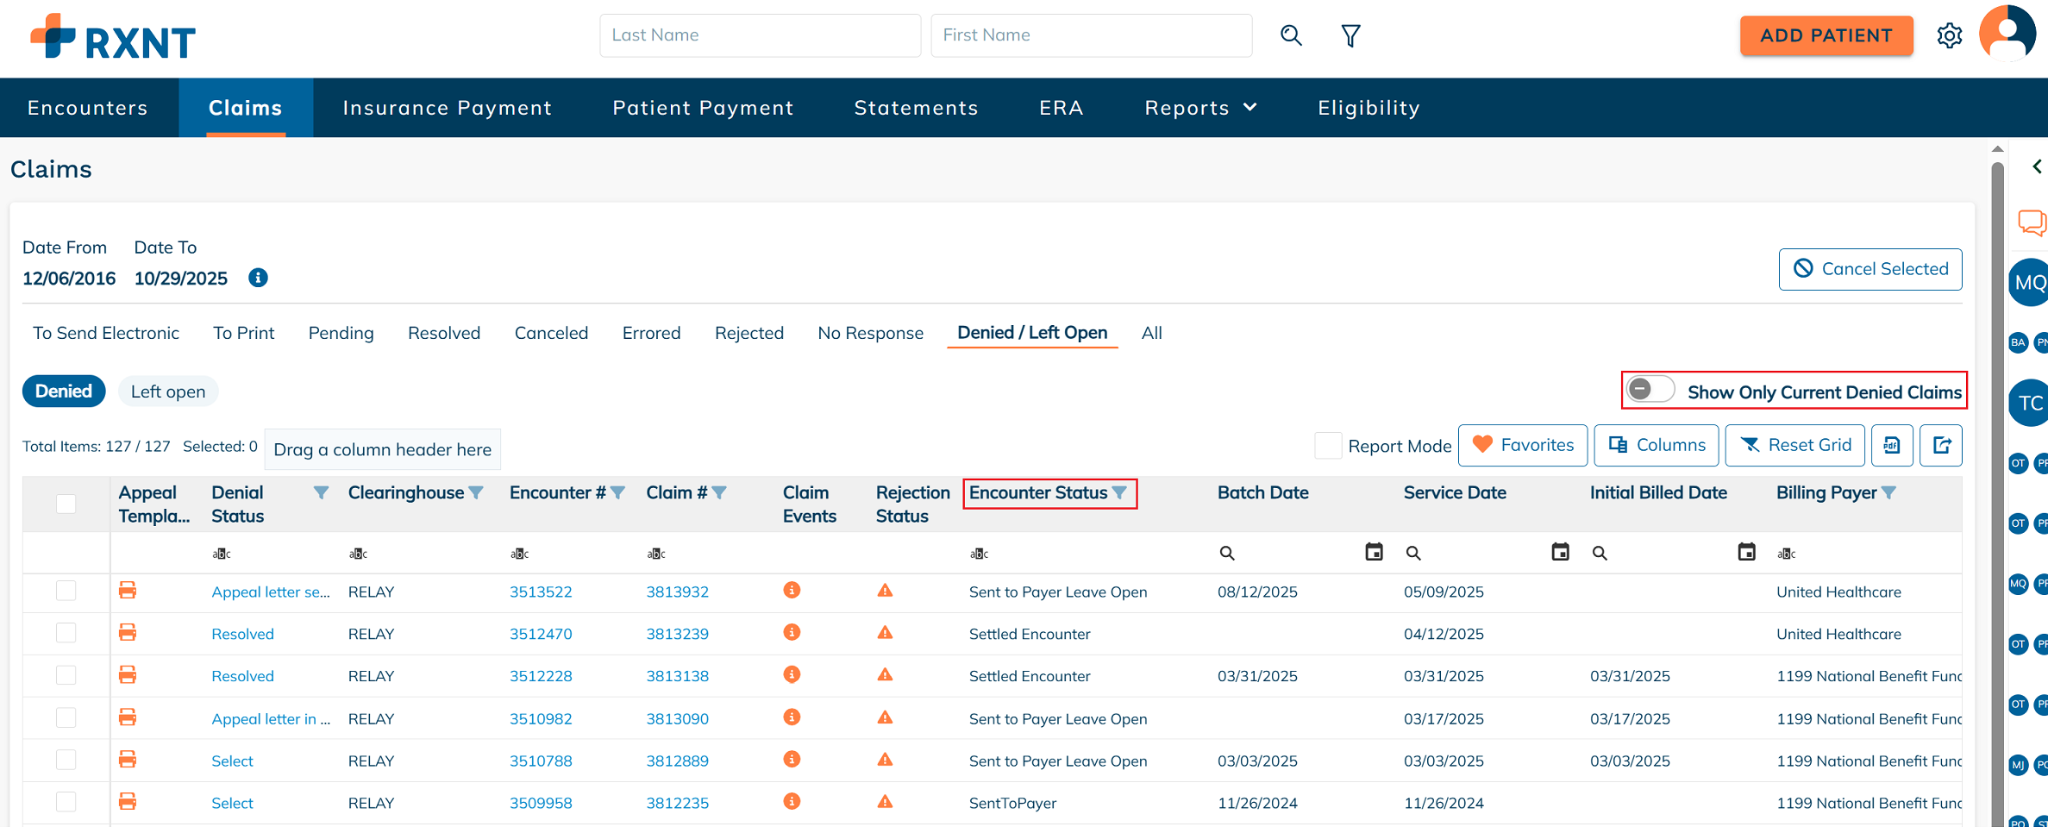Click the Last Name search field

pyautogui.click(x=759, y=35)
